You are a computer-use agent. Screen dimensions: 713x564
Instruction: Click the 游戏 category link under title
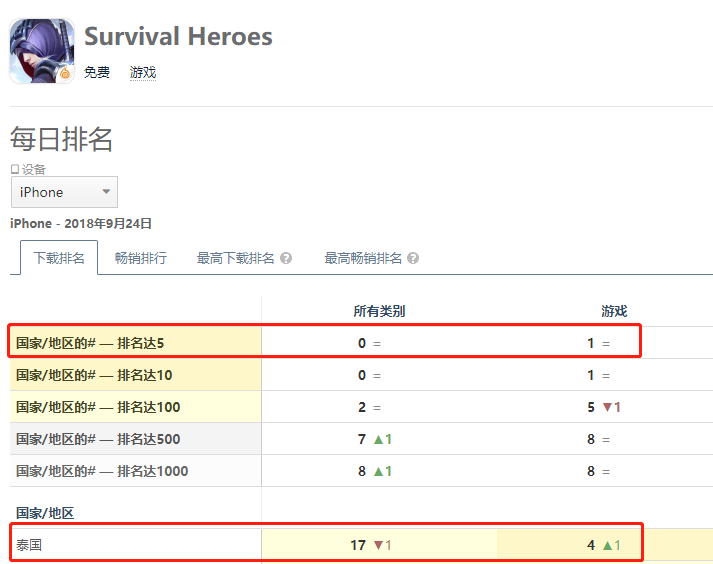143,72
